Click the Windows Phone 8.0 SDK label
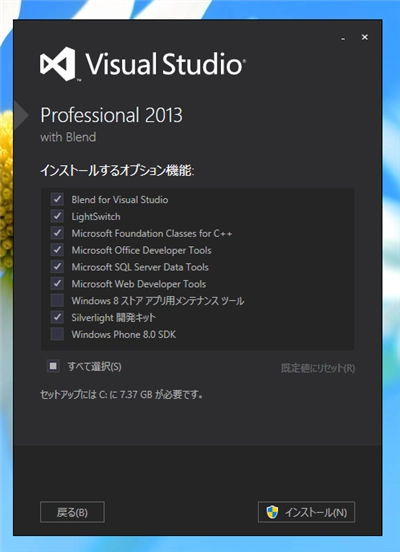This screenshot has width=400, height=552. 124,334
